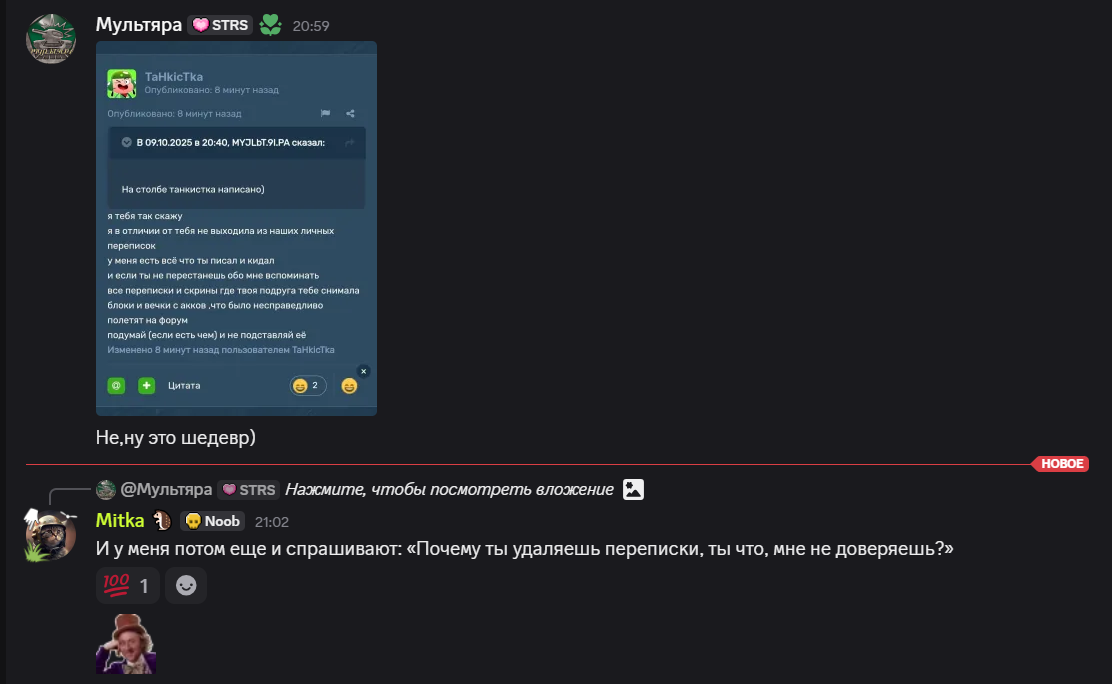Click the green plus multiquote button
Viewport: 1112px width, 684px height.
[x=146, y=385]
